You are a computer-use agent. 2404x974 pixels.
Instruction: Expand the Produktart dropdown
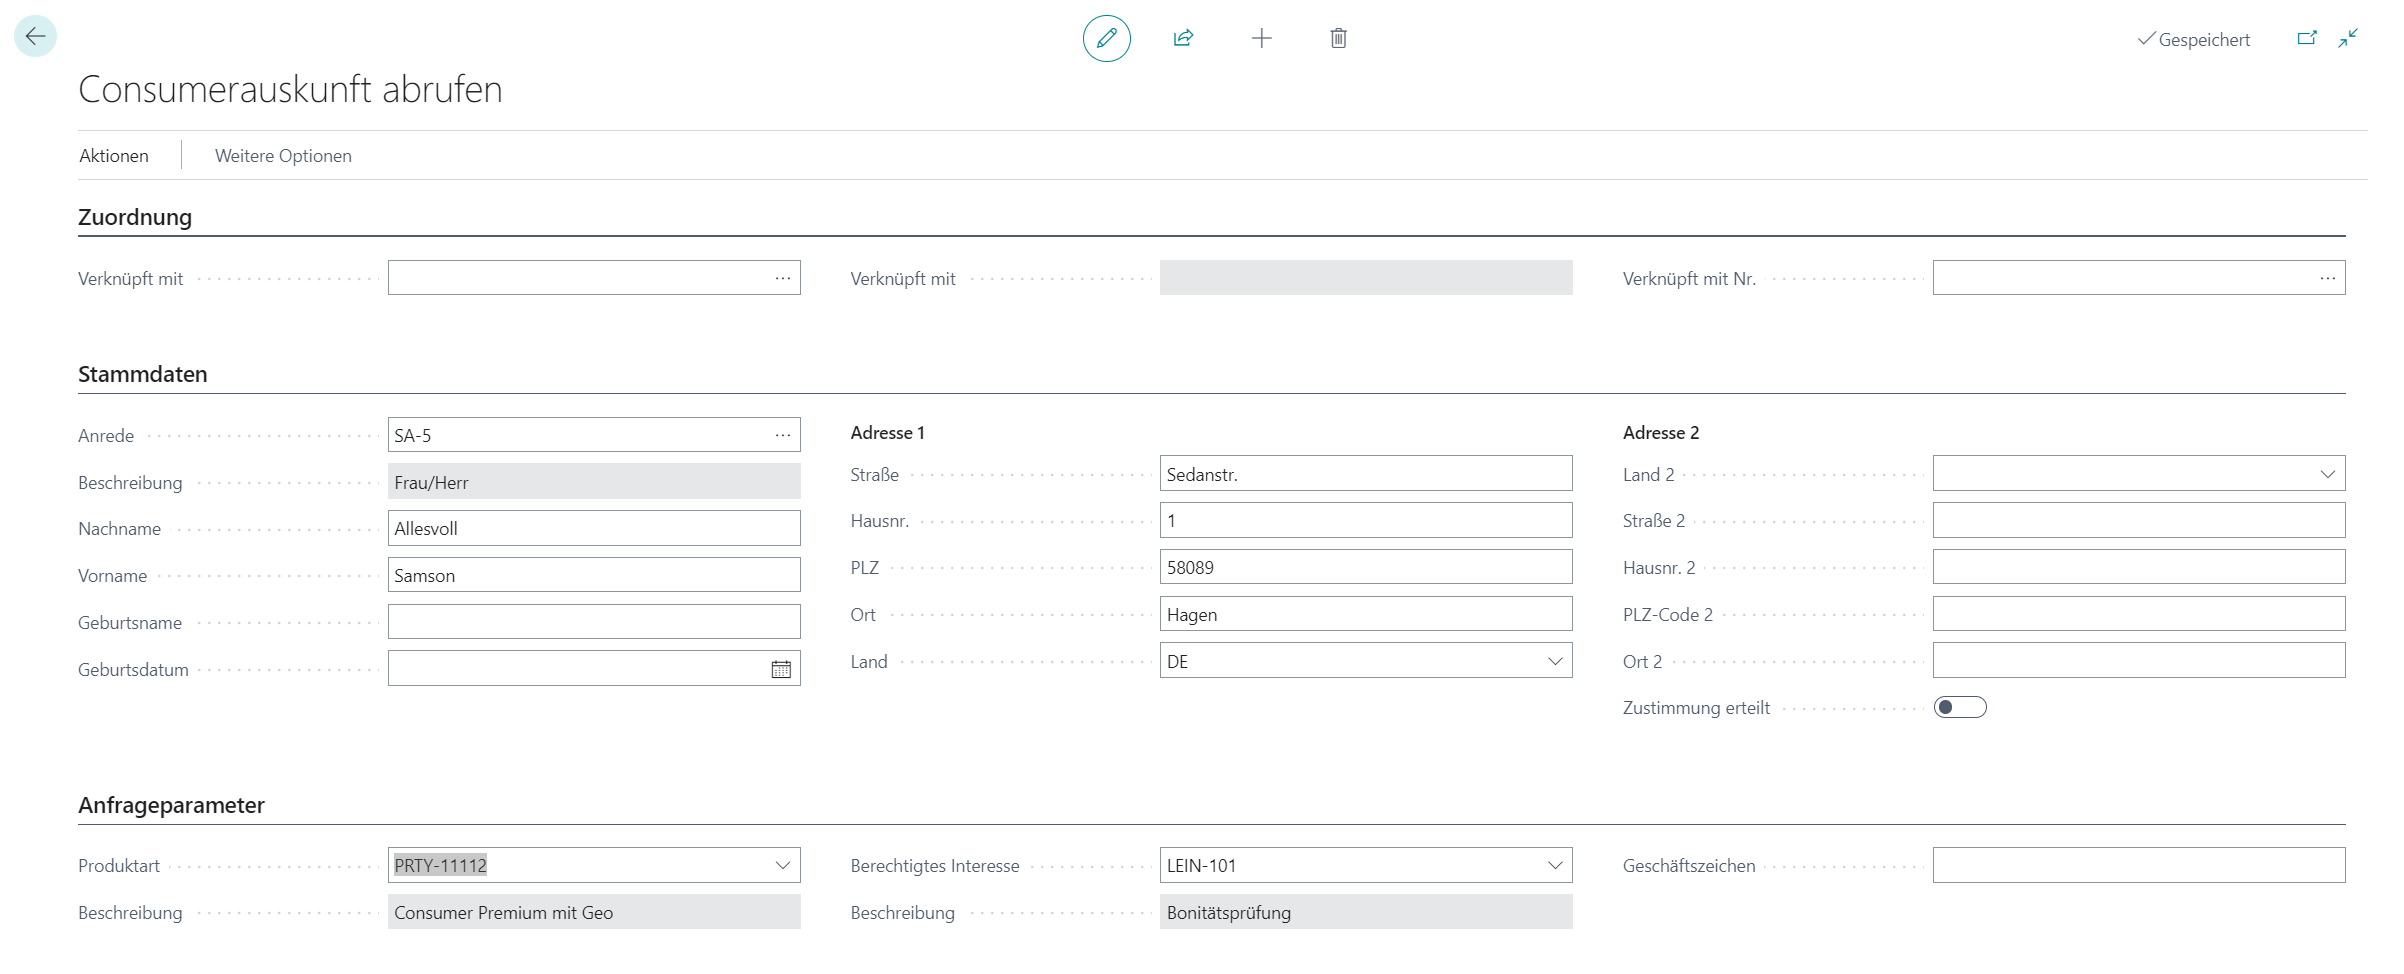click(x=782, y=865)
